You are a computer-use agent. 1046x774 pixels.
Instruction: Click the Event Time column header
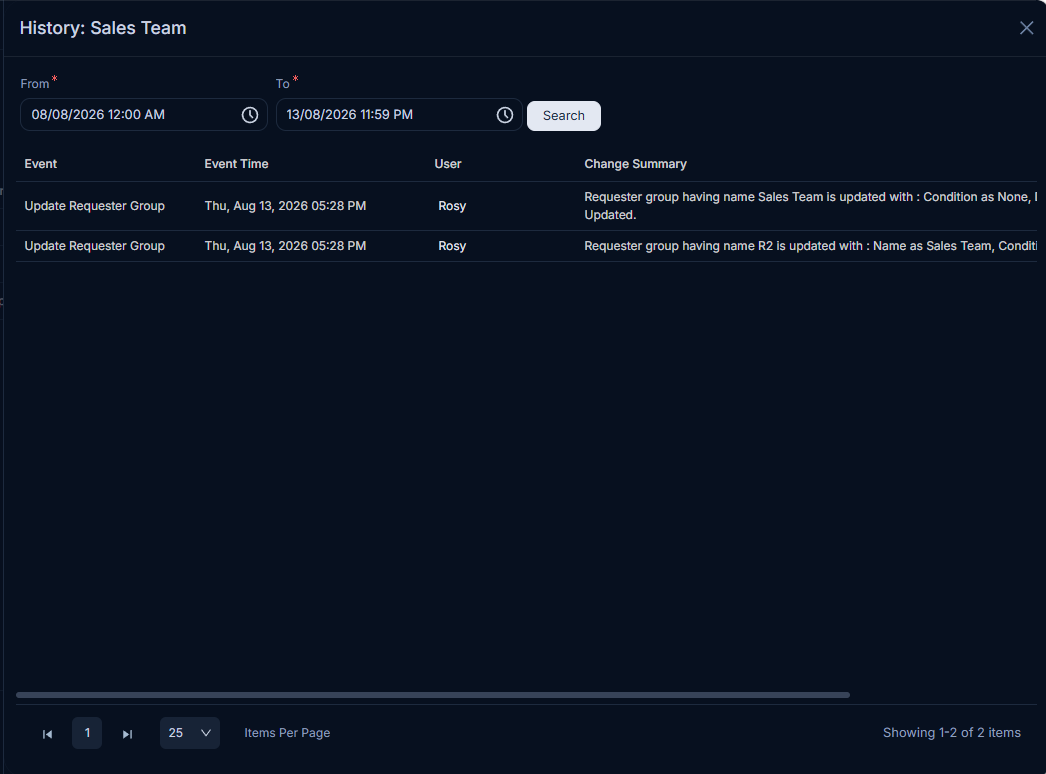coord(236,163)
